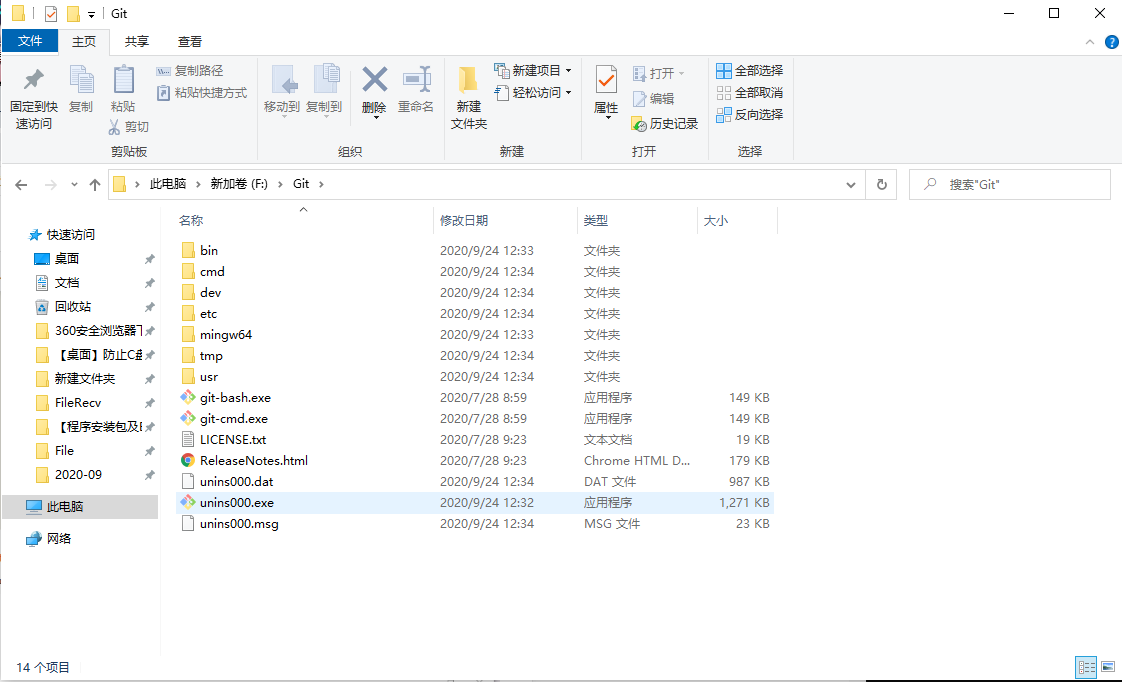Viewport: 1122px width, 682px height.
Task: Click the Pin to Quick access icon
Action: click(33, 80)
